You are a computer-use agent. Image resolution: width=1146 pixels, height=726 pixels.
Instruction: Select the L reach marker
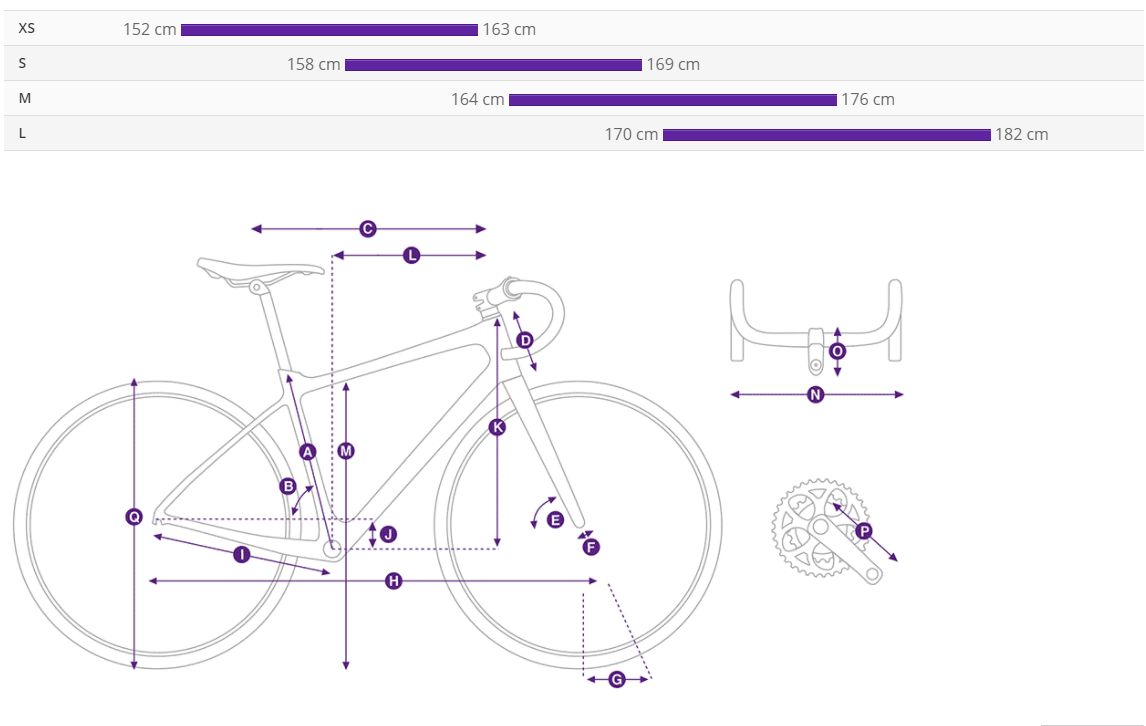tap(411, 255)
